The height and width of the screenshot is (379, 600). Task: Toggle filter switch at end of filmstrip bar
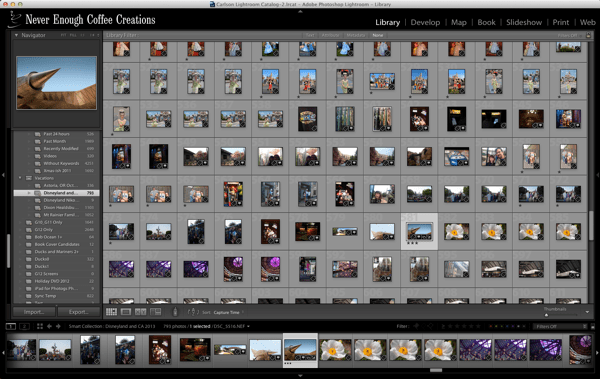point(593,327)
